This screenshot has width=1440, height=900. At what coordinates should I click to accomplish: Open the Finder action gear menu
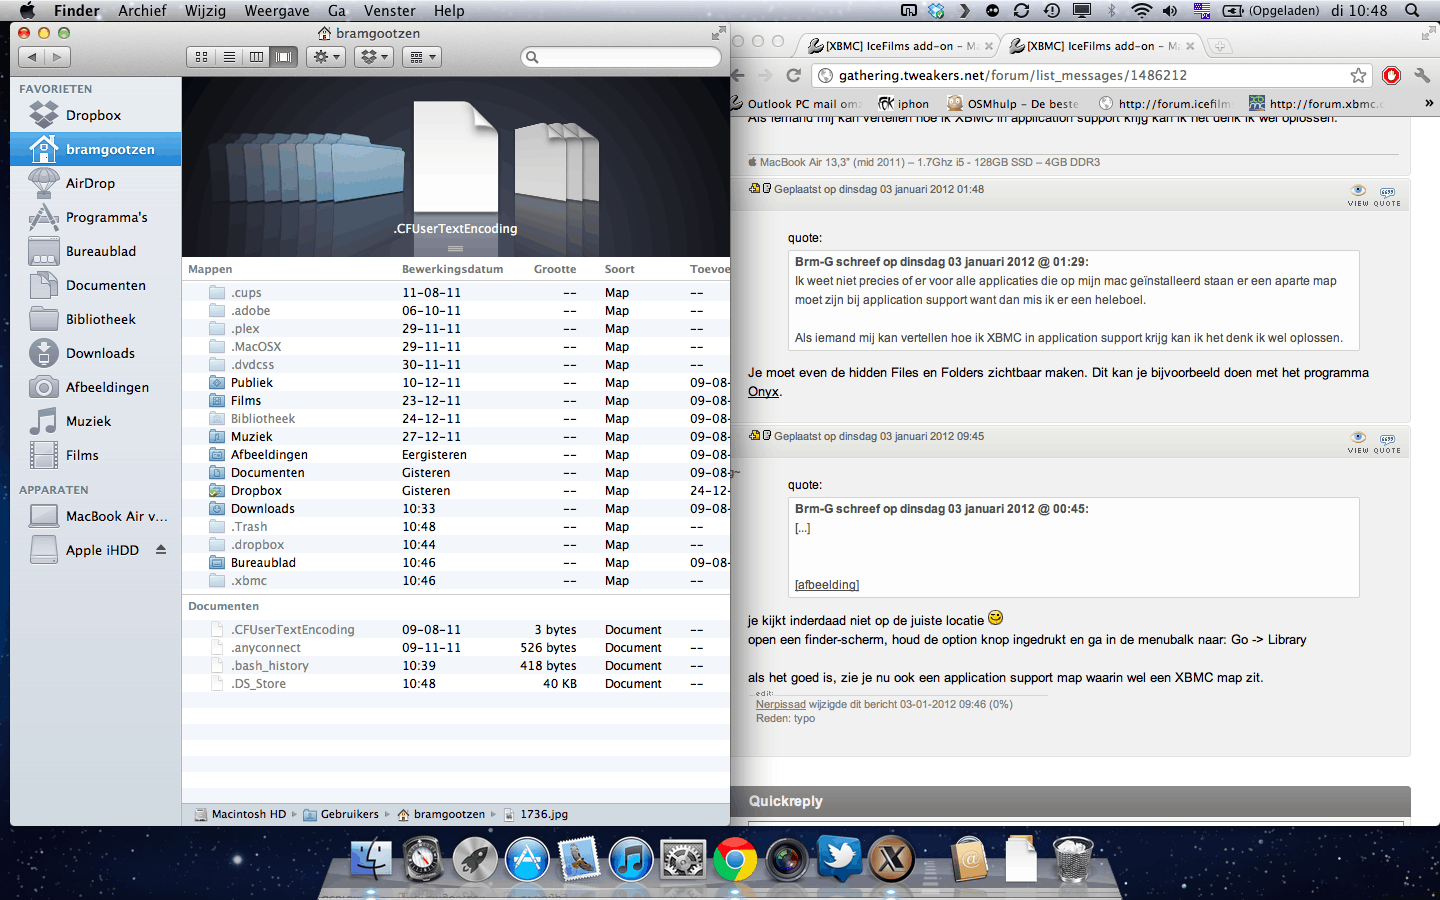326,57
